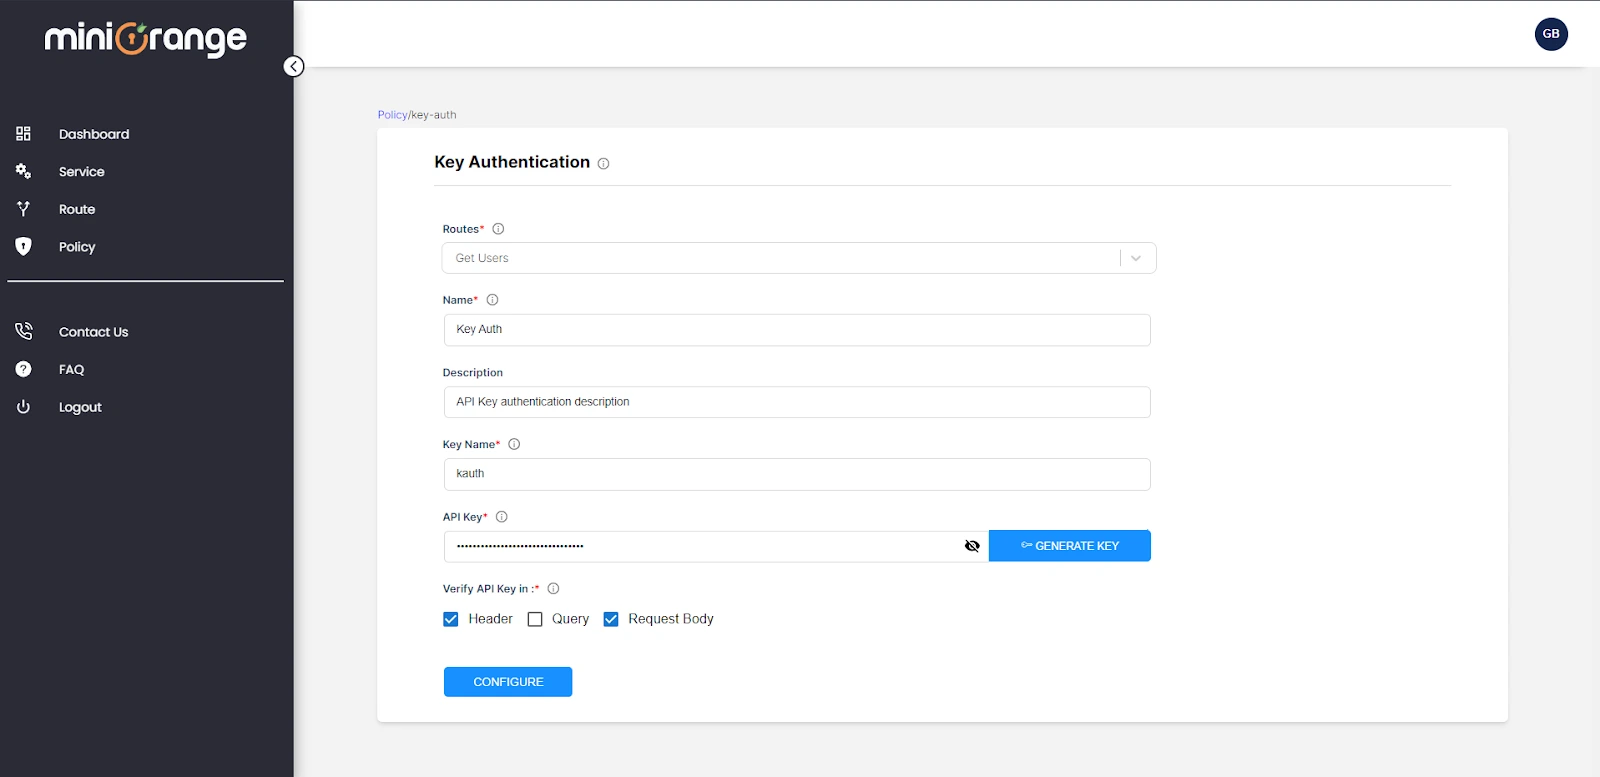Click the Route fork icon

23,209
